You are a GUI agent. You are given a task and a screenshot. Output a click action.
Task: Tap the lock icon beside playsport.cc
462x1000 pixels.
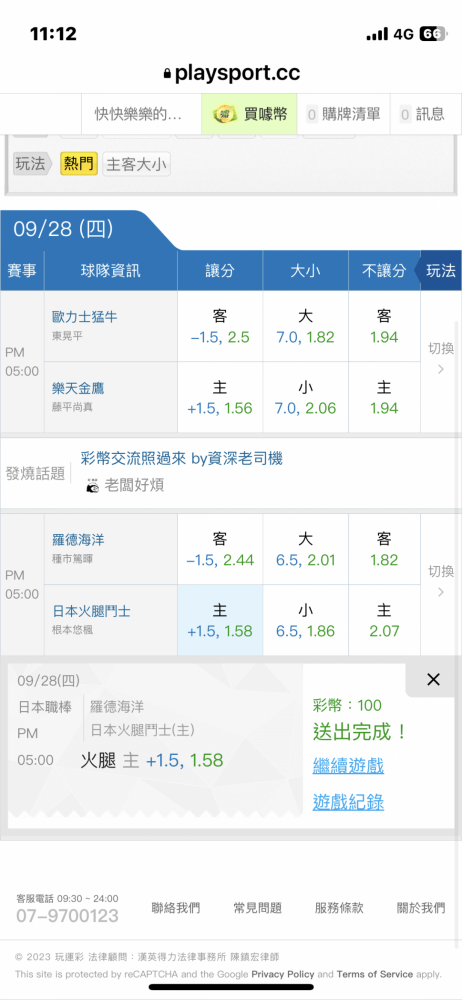point(168,74)
